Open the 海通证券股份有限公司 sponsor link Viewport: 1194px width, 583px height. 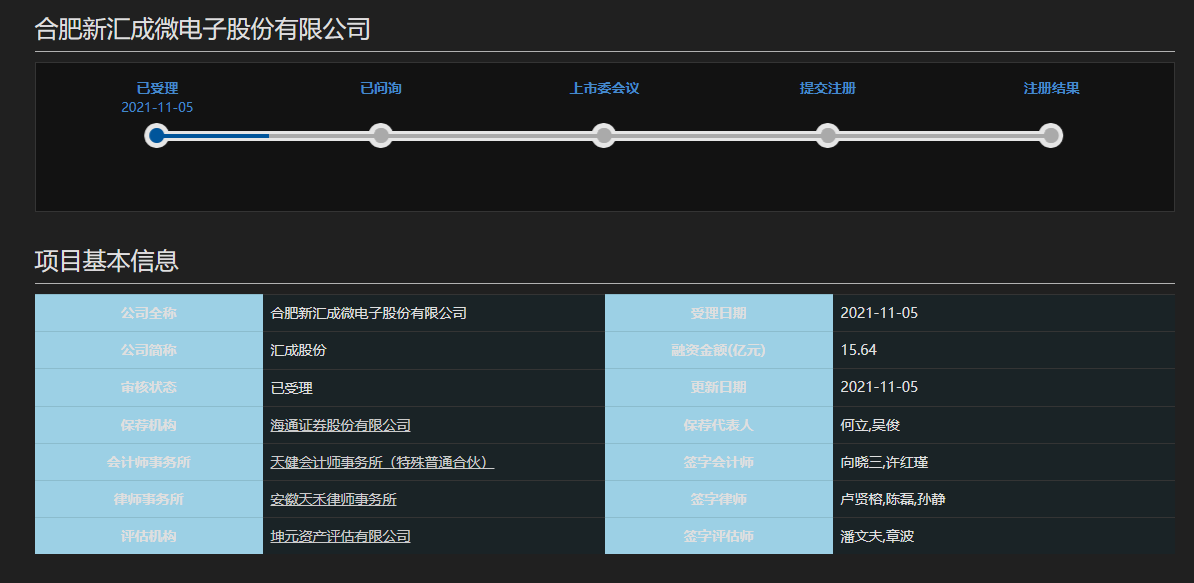coord(340,425)
